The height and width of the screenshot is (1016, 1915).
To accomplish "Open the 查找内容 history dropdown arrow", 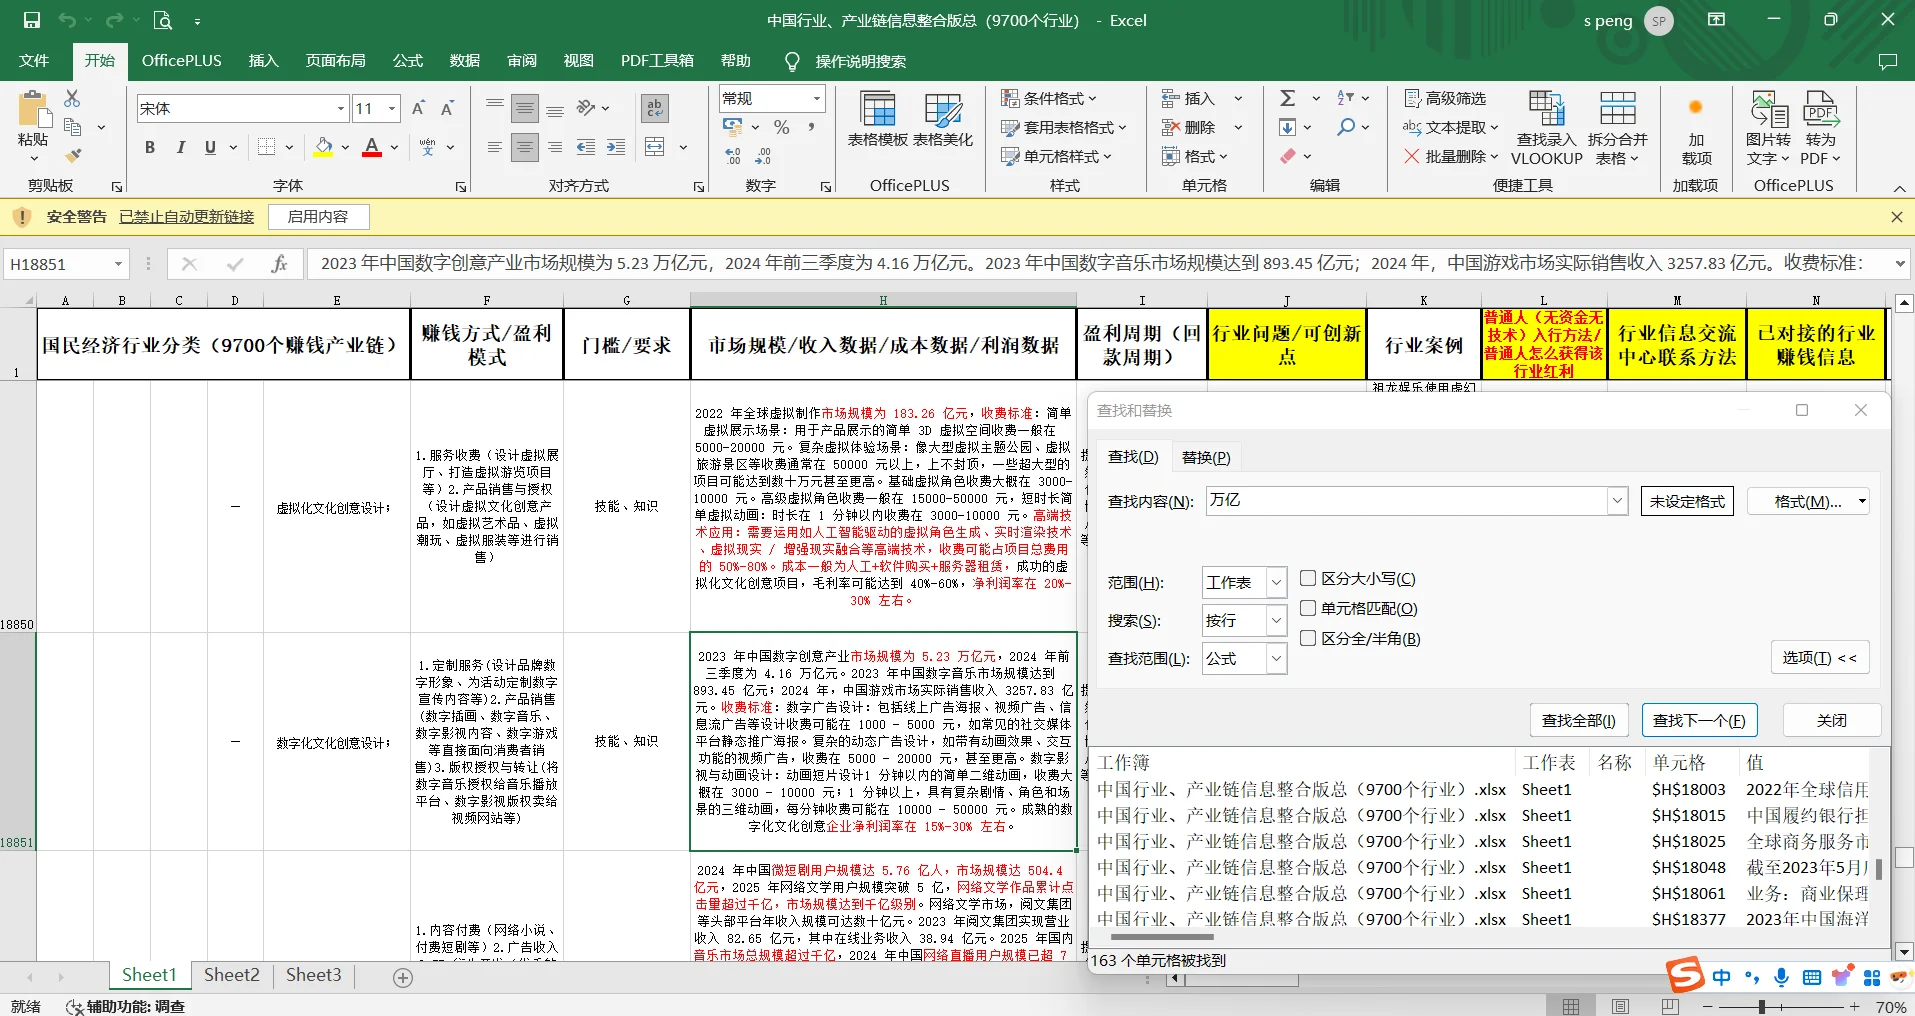I will (x=1617, y=501).
